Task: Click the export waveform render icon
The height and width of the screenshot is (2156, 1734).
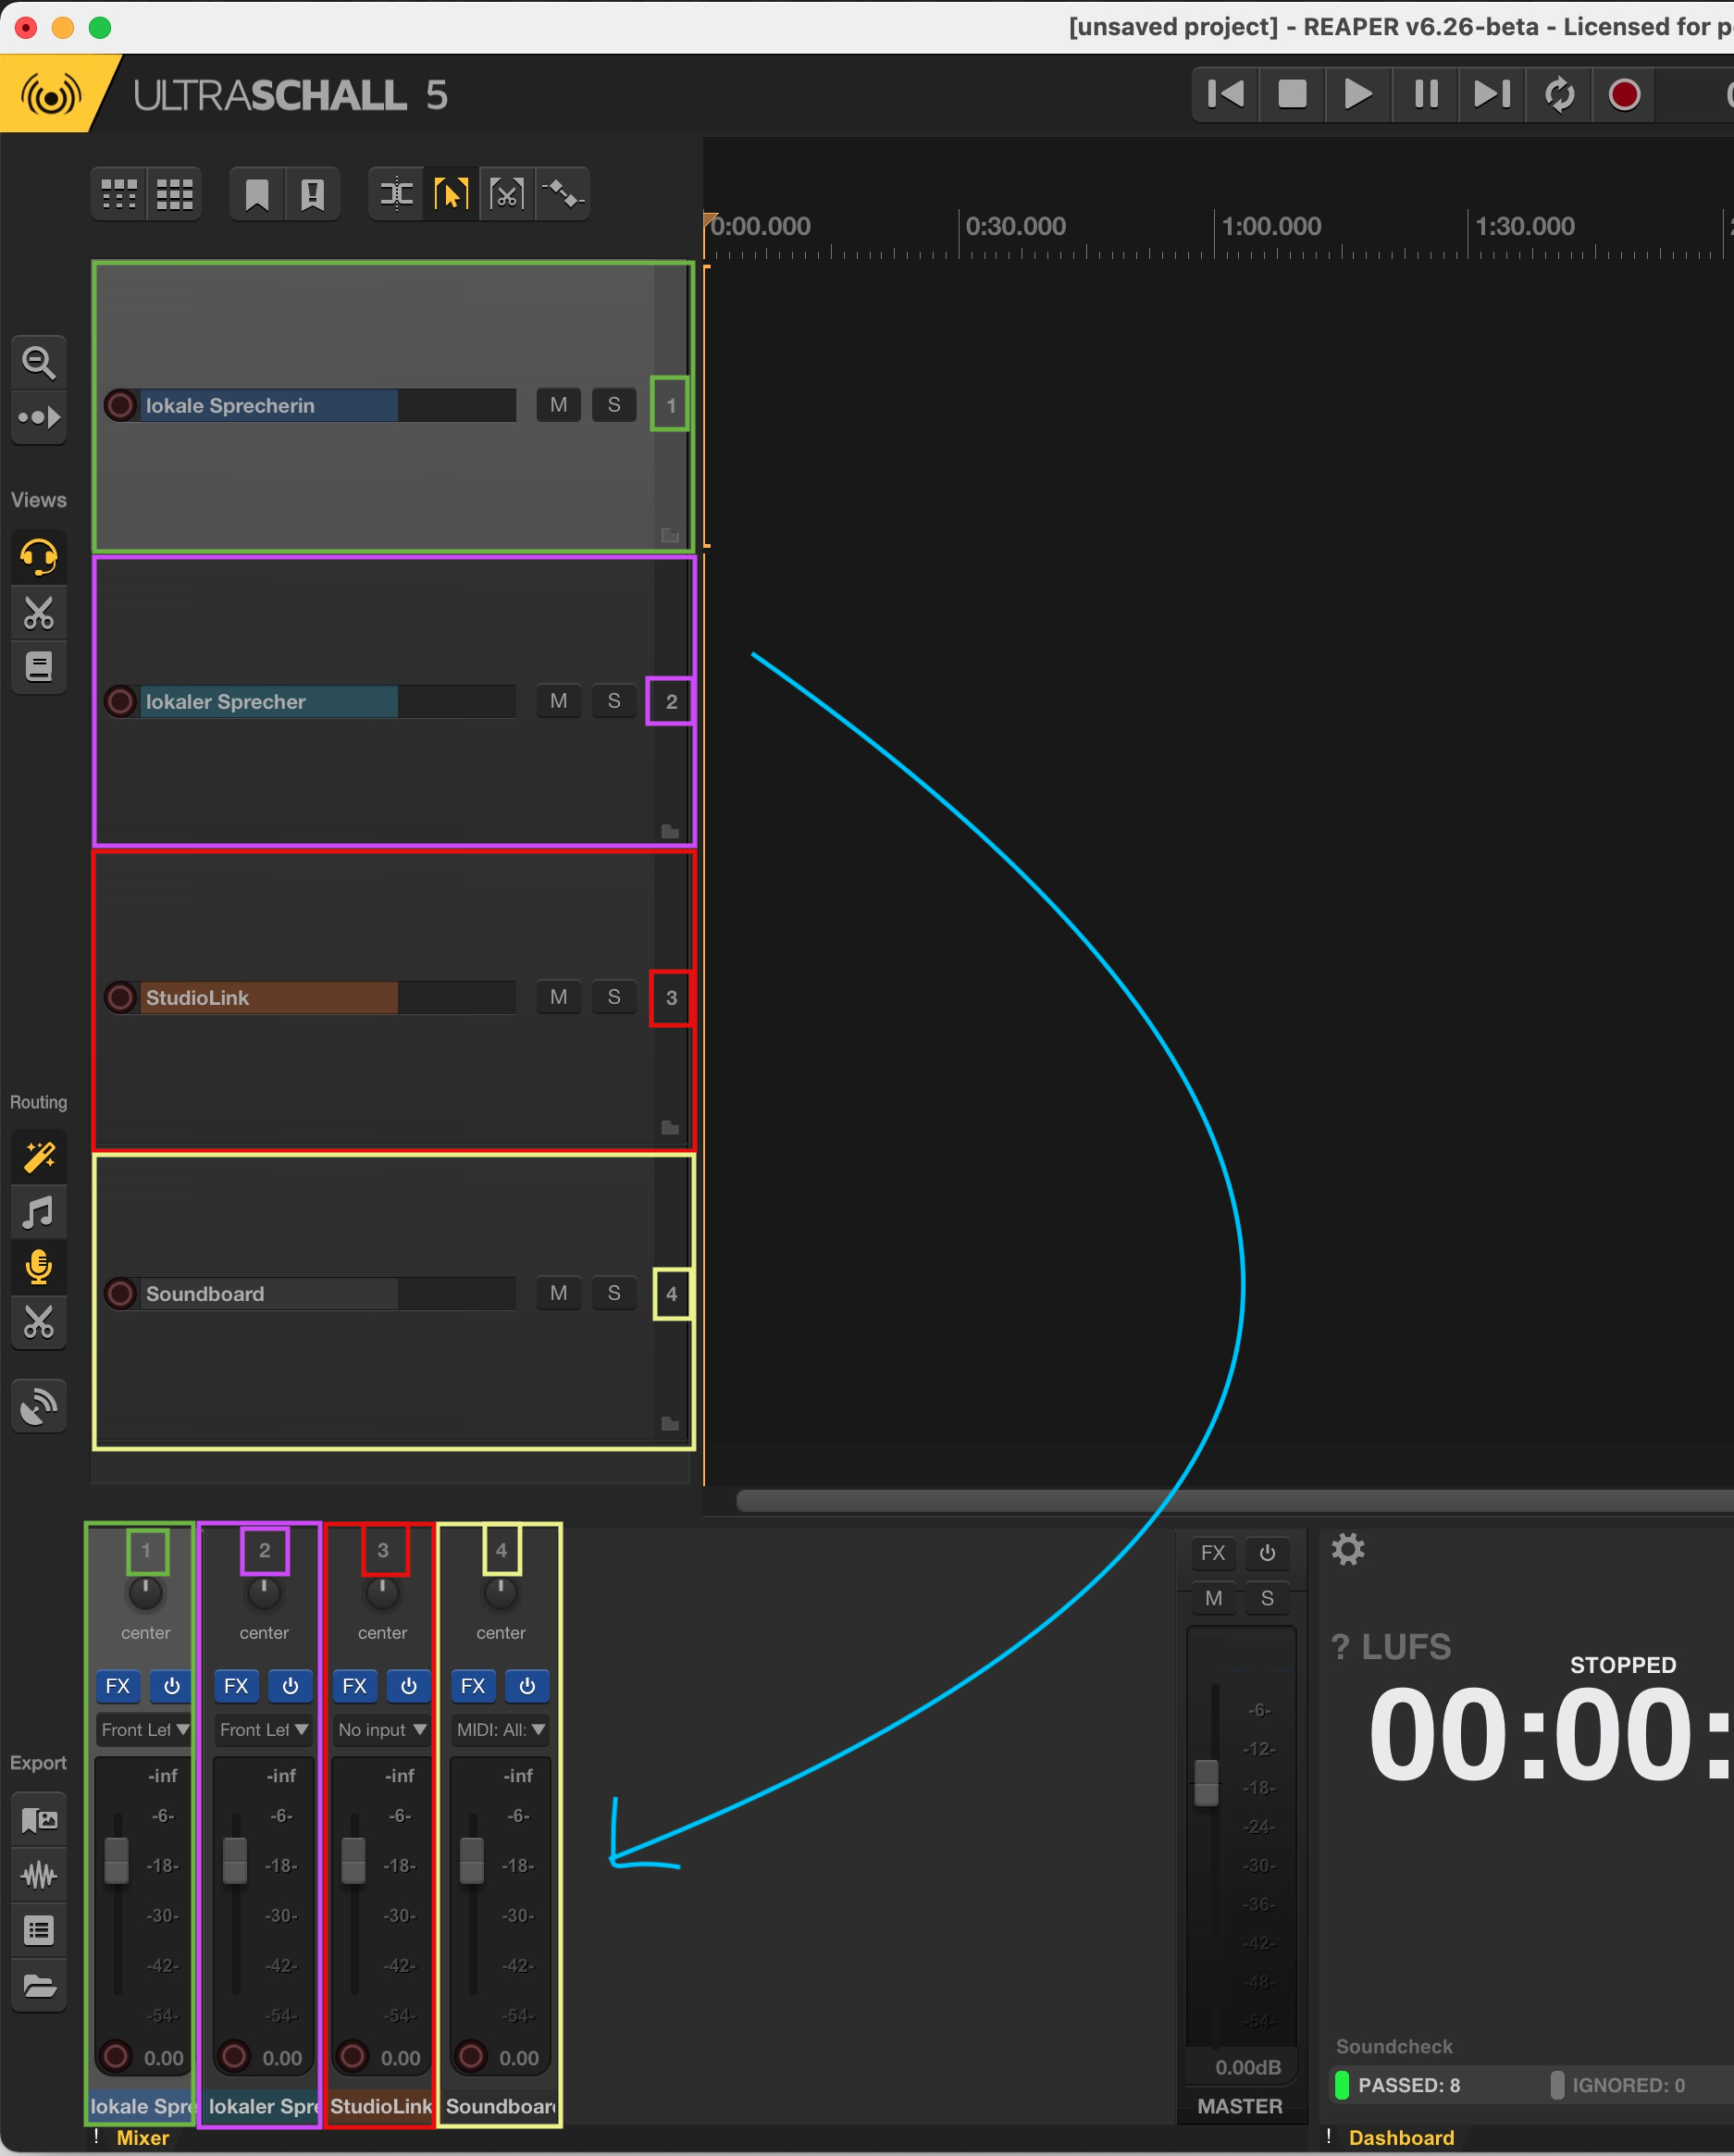Action: tap(39, 1875)
